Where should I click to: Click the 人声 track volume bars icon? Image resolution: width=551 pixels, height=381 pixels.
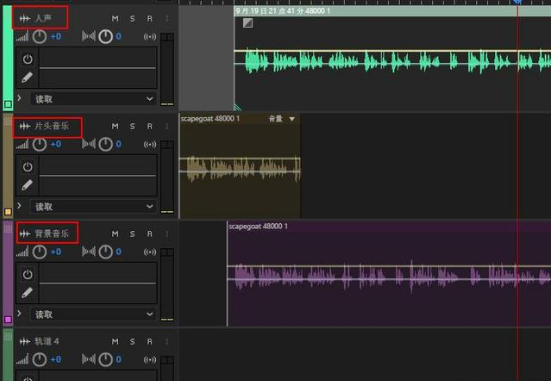[22, 37]
